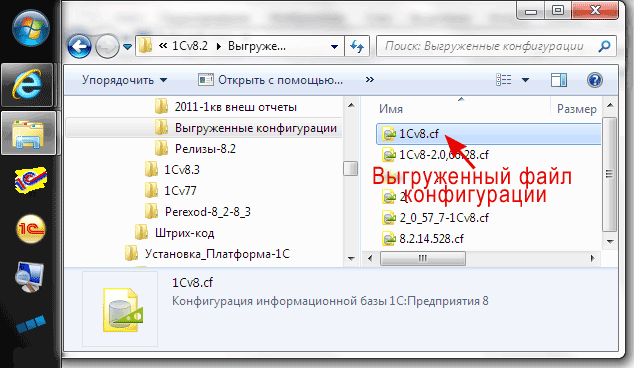
Task: Click the 1Cv8.cf file icon
Action: (389, 134)
